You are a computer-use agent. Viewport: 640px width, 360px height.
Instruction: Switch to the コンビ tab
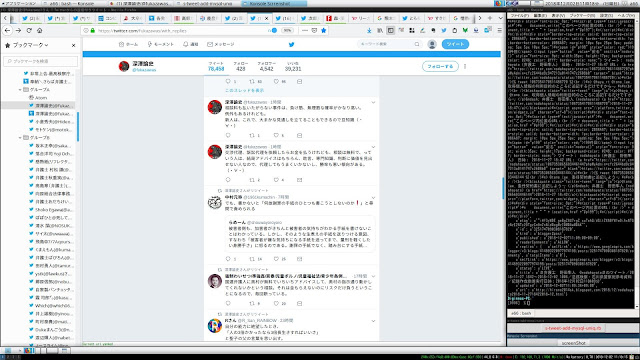pos(107,18)
